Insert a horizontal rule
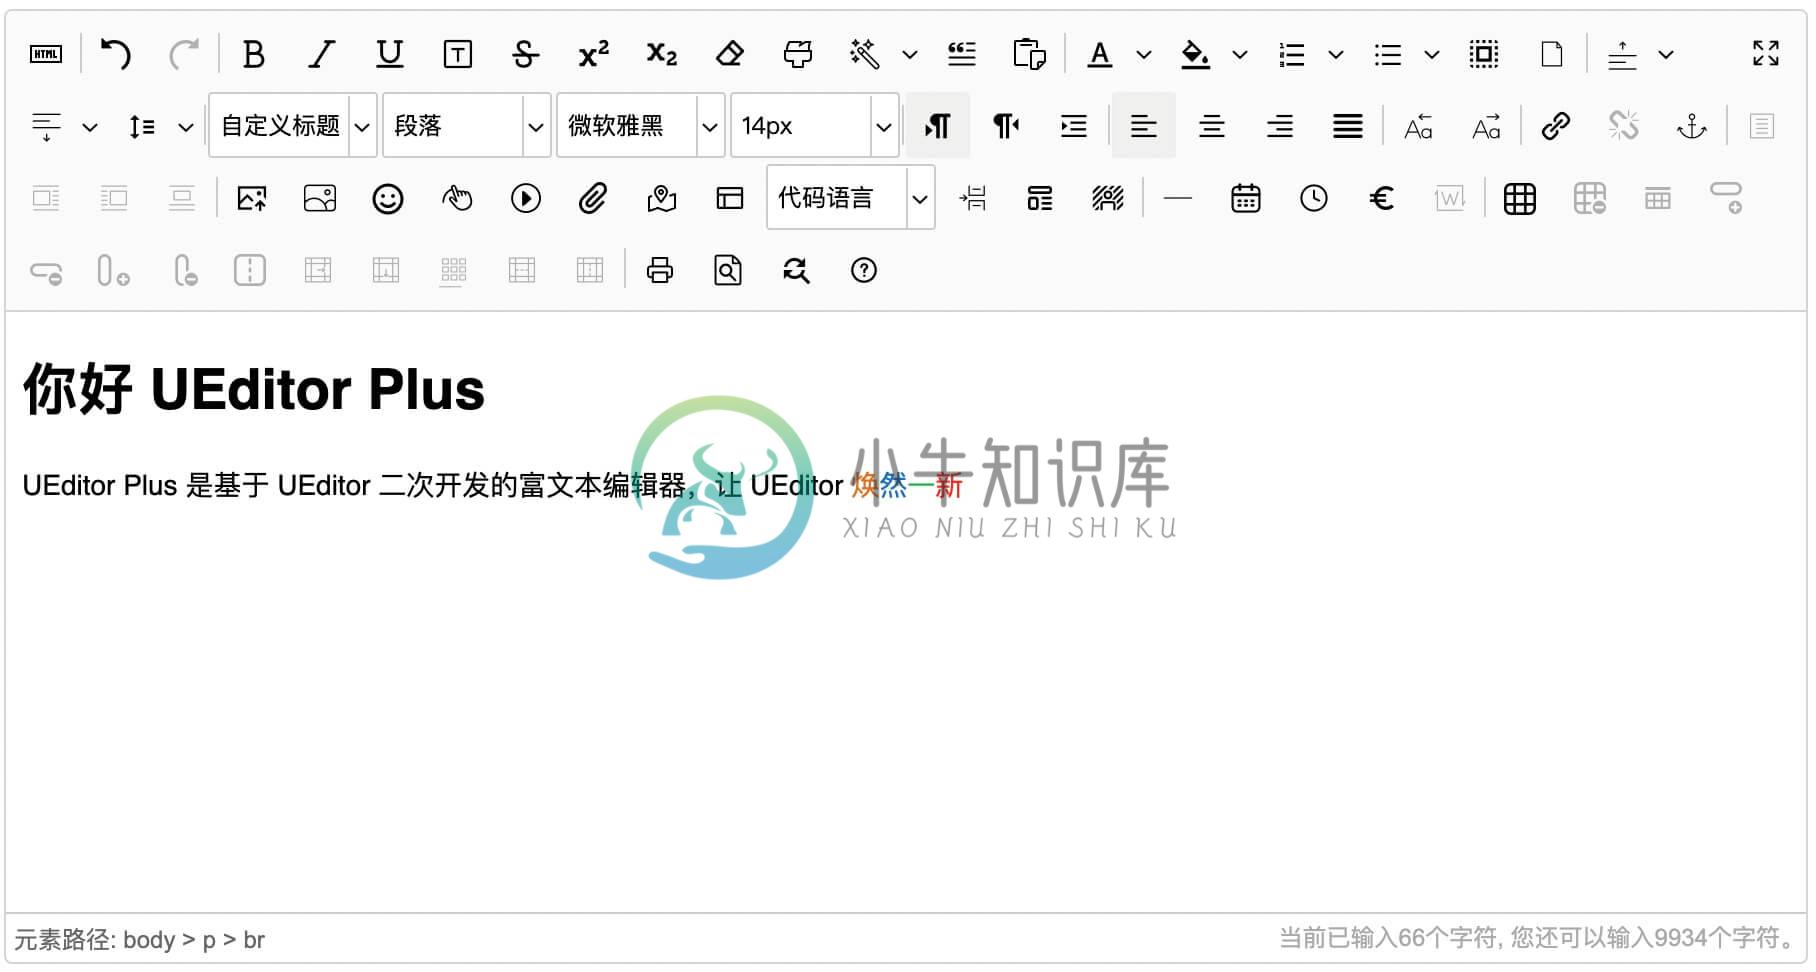This screenshot has width=1816, height=972. point(1178,198)
